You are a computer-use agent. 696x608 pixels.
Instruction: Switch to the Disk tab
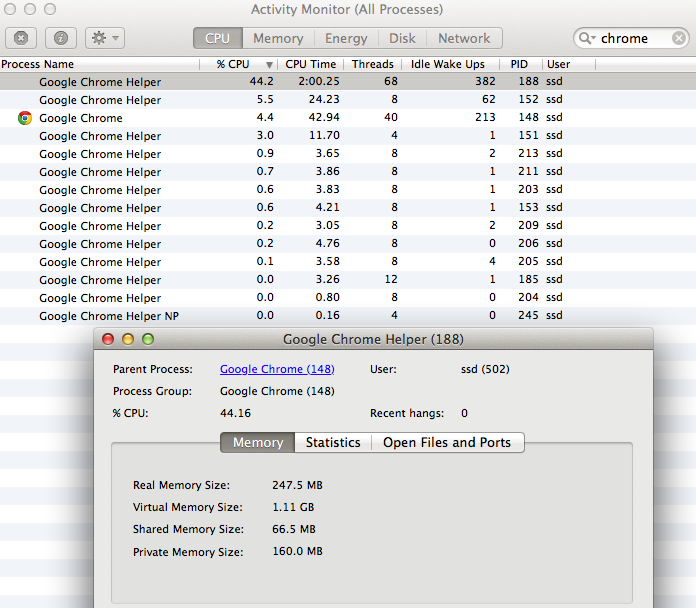402,38
